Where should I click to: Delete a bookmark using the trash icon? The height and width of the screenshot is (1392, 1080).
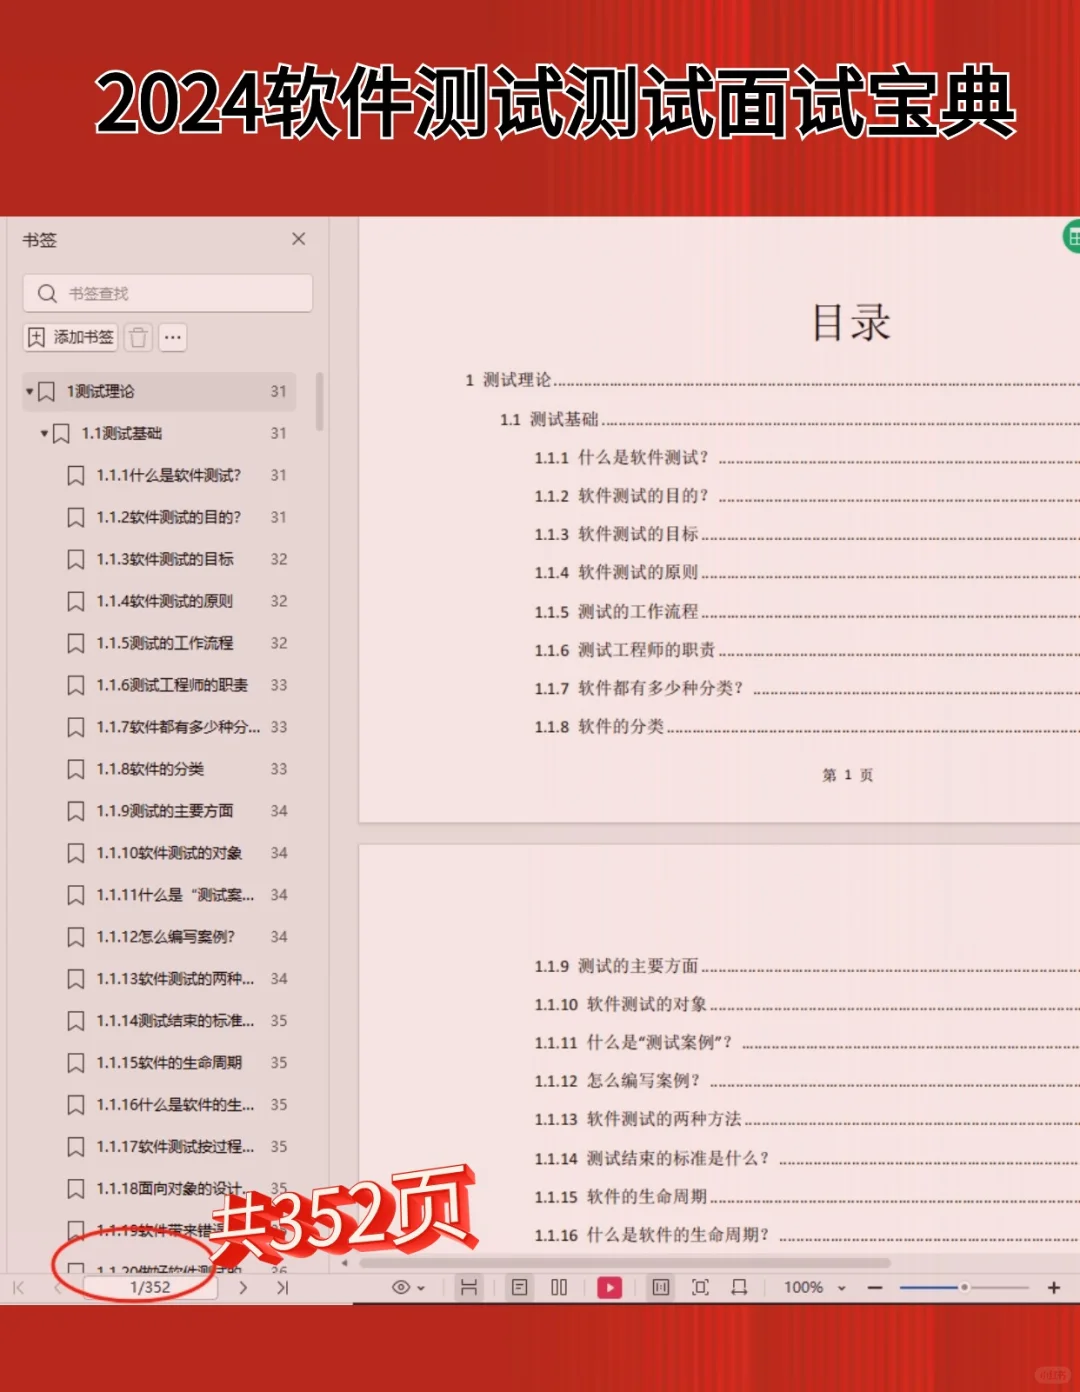[x=138, y=338]
